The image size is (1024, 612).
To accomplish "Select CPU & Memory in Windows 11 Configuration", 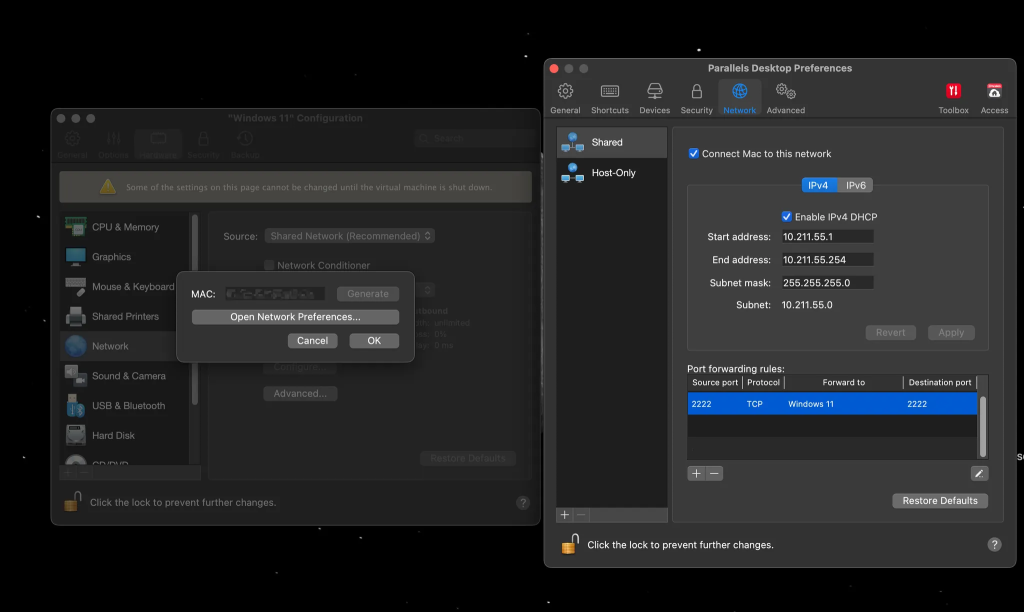I will tap(125, 227).
